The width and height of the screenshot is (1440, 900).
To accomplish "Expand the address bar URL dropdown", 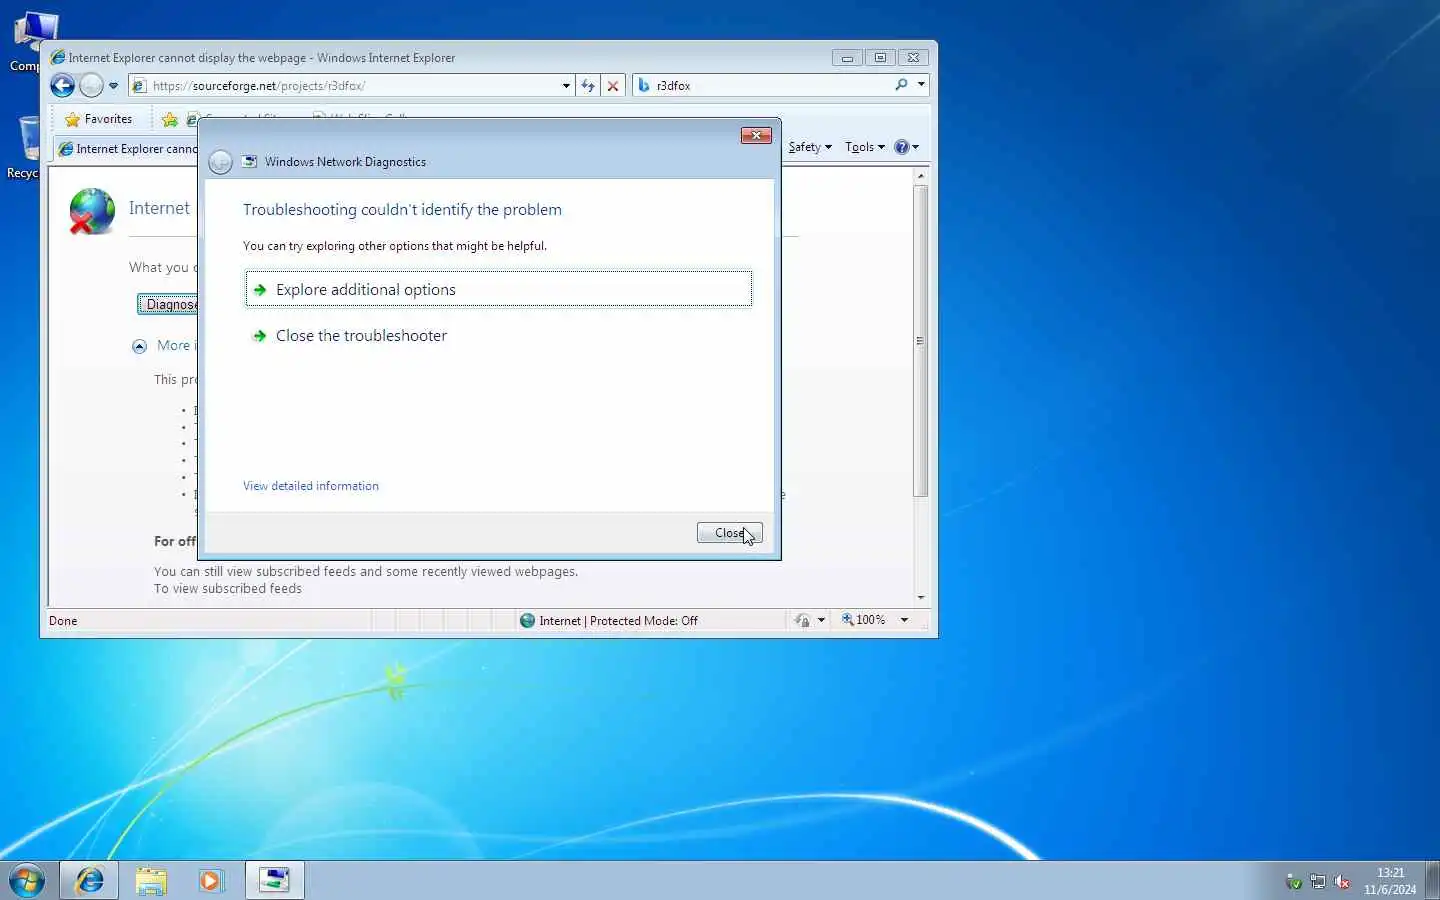I will (x=566, y=86).
